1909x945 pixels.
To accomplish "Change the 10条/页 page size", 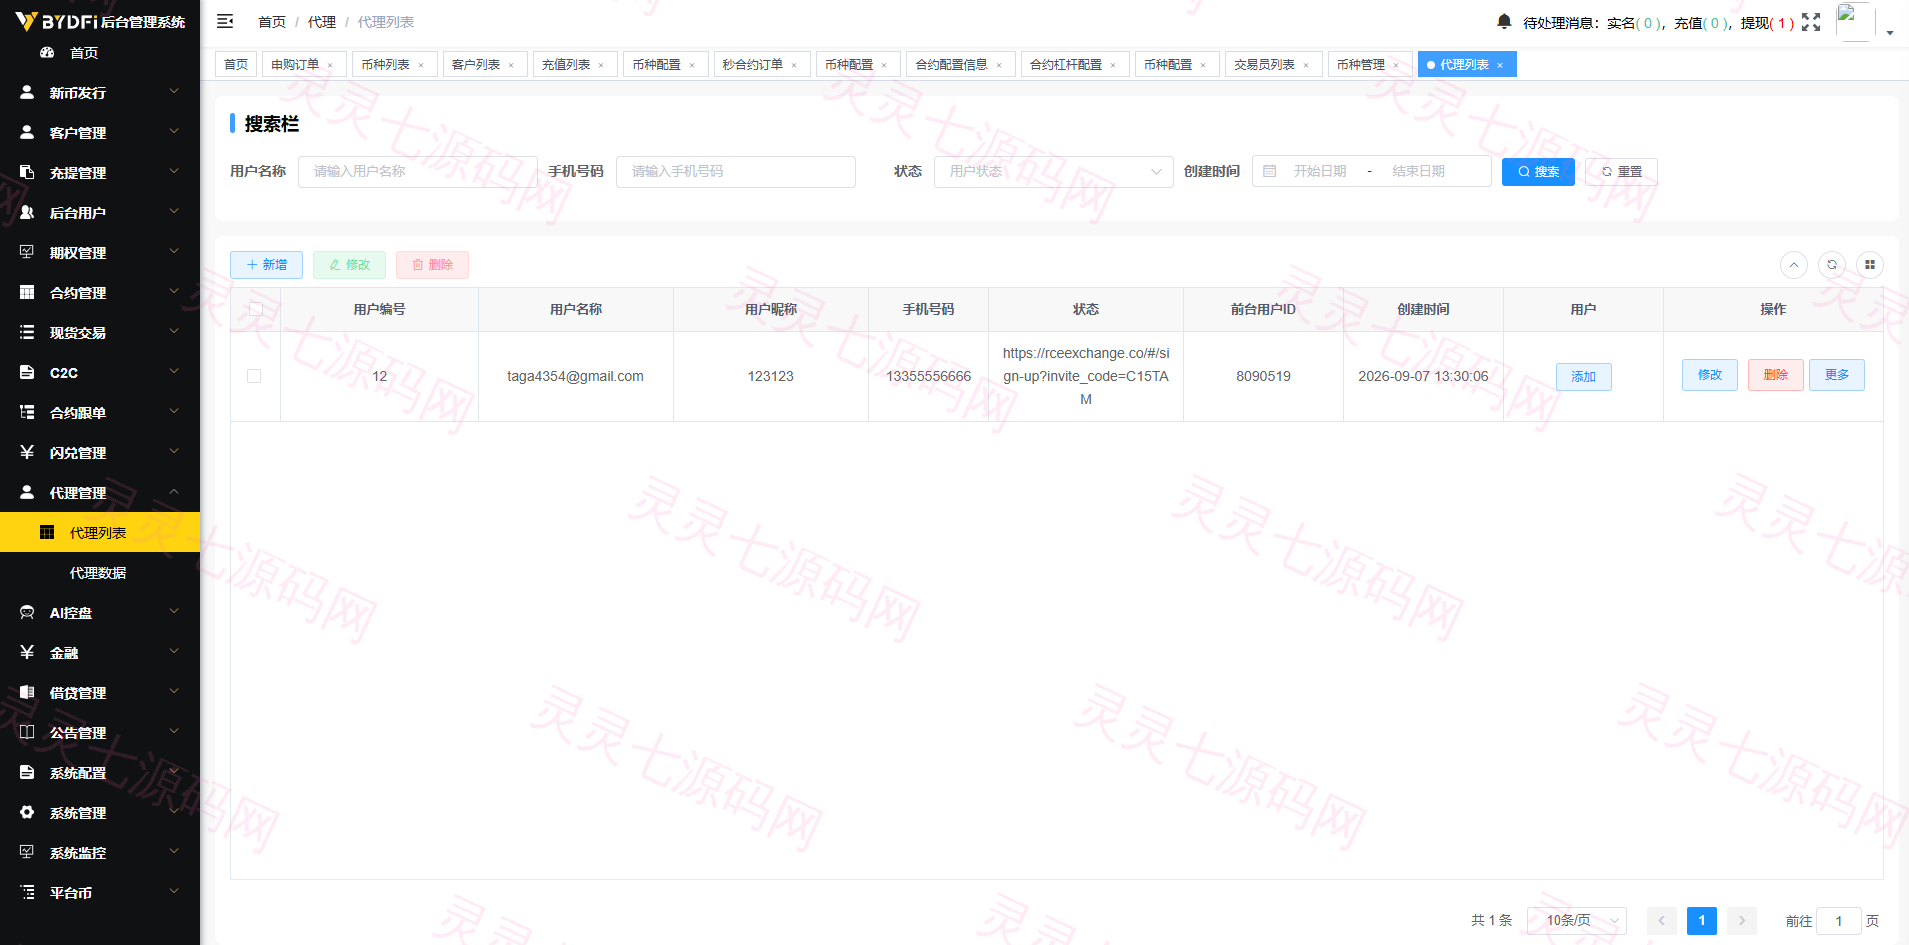I will tap(1577, 921).
